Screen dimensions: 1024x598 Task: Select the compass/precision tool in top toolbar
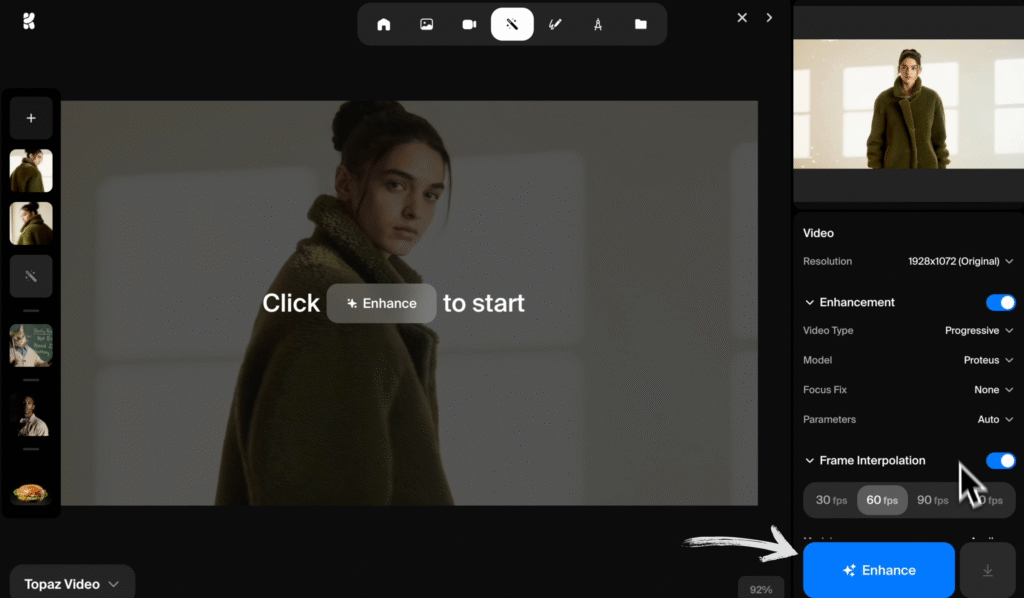tap(598, 23)
